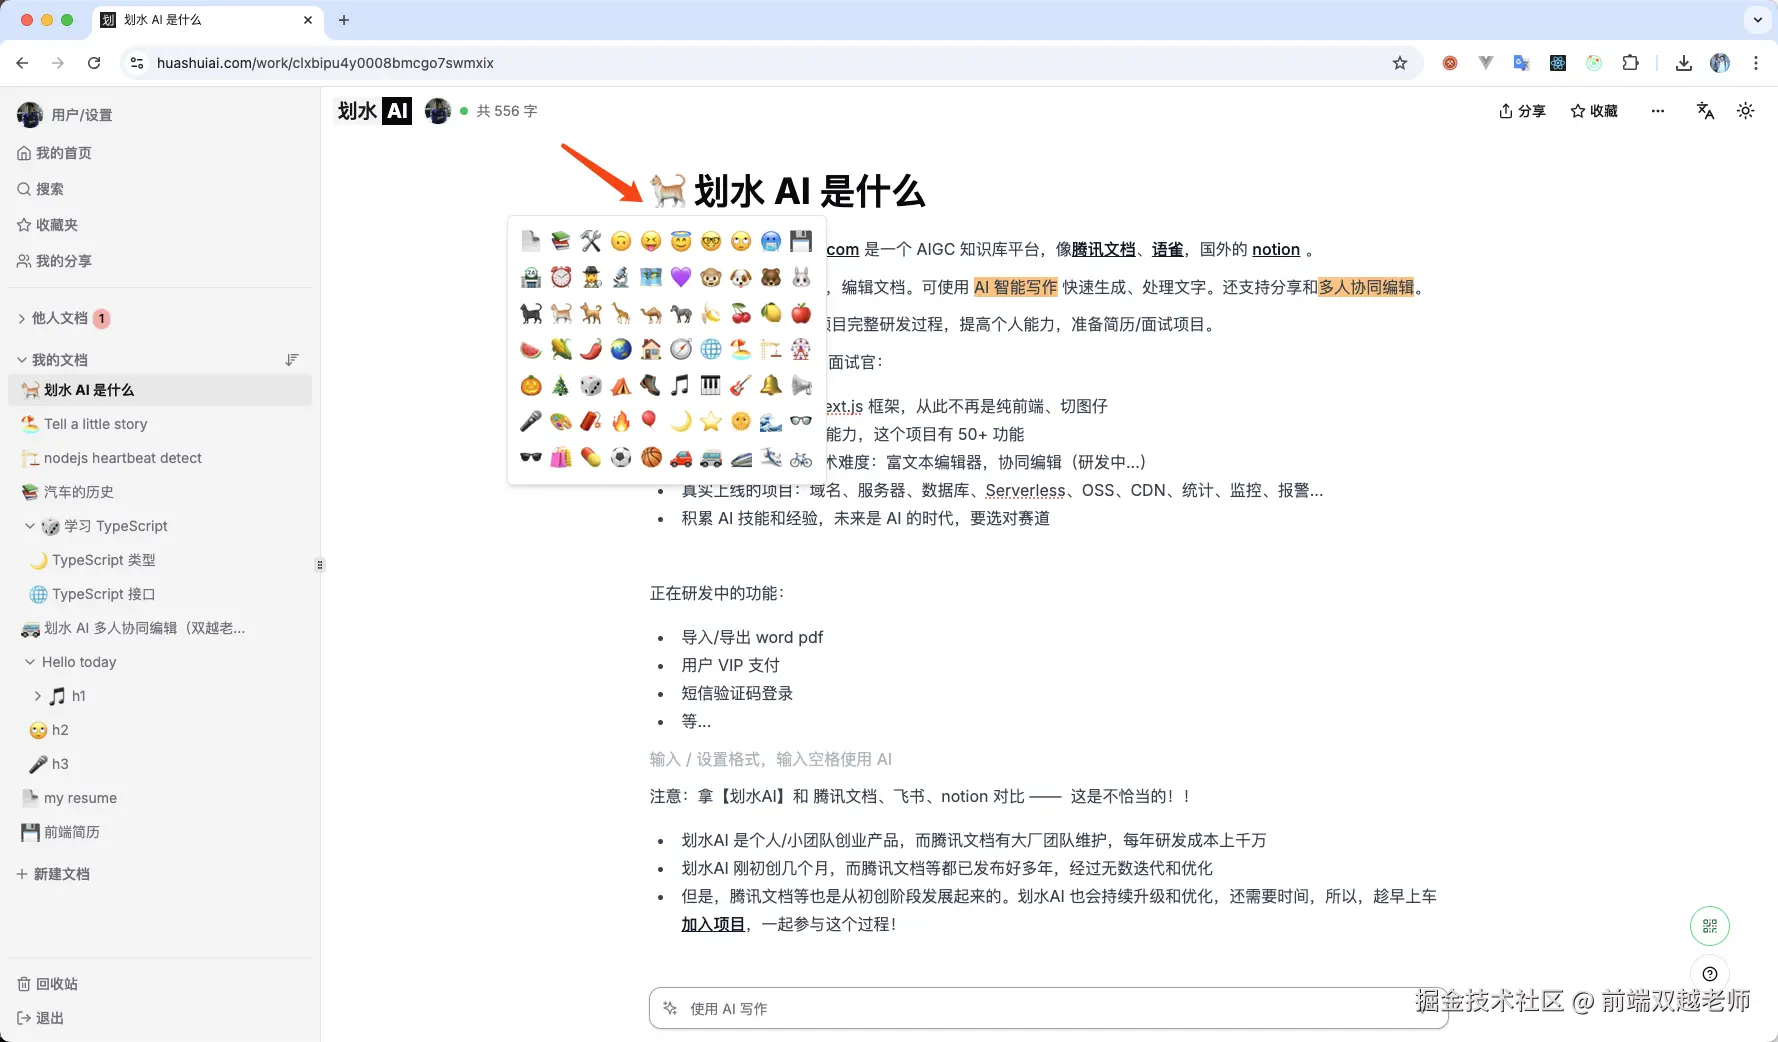Toggle document favorite via the 收藏 star

1593,111
